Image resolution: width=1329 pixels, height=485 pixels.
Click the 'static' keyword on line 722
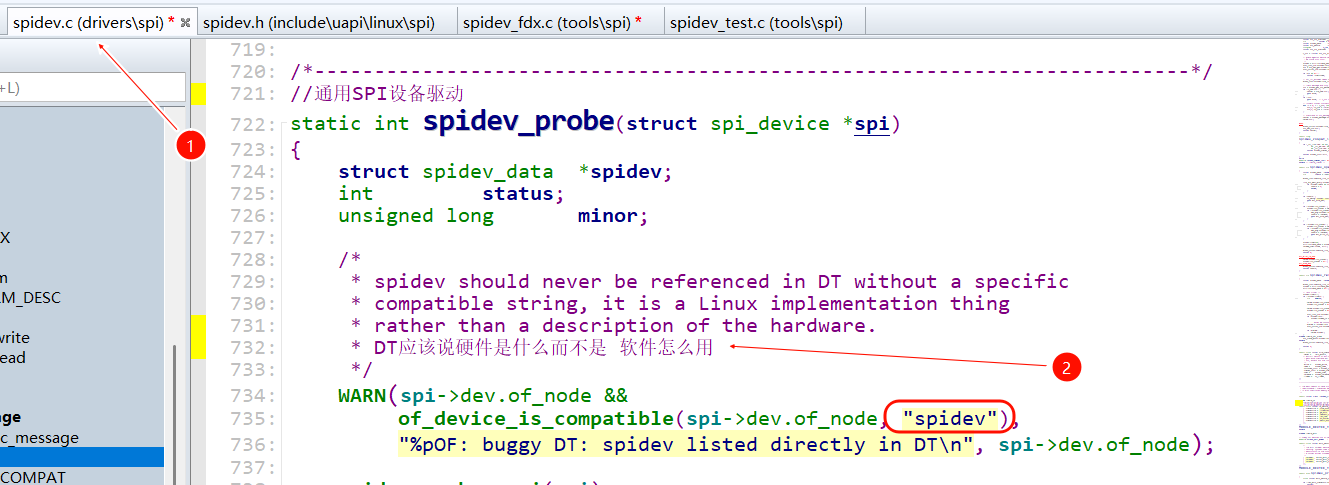(x=326, y=124)
